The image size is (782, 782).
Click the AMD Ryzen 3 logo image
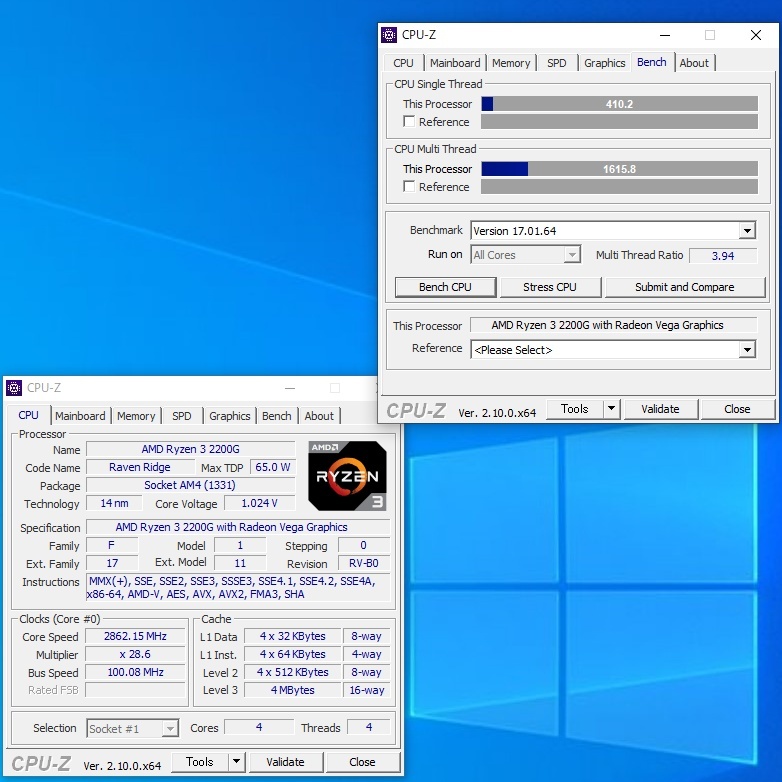(347, 476)
